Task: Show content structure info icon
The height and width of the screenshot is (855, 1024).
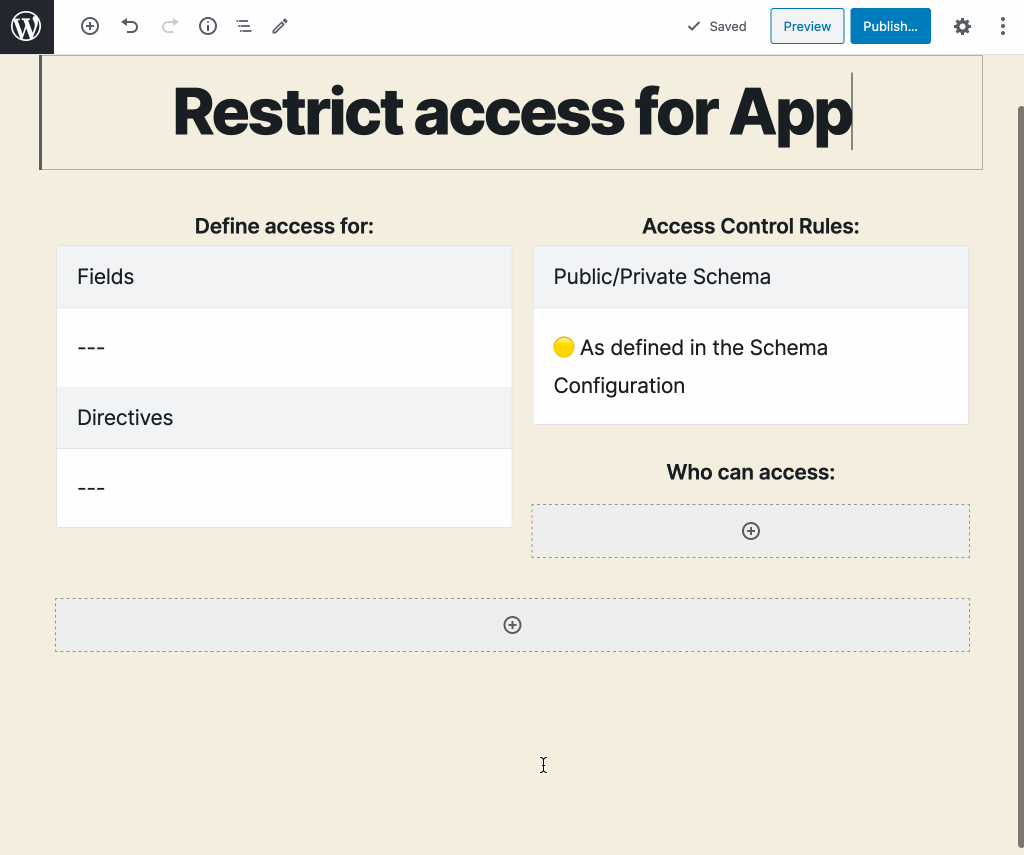Action: coord(208,26)
